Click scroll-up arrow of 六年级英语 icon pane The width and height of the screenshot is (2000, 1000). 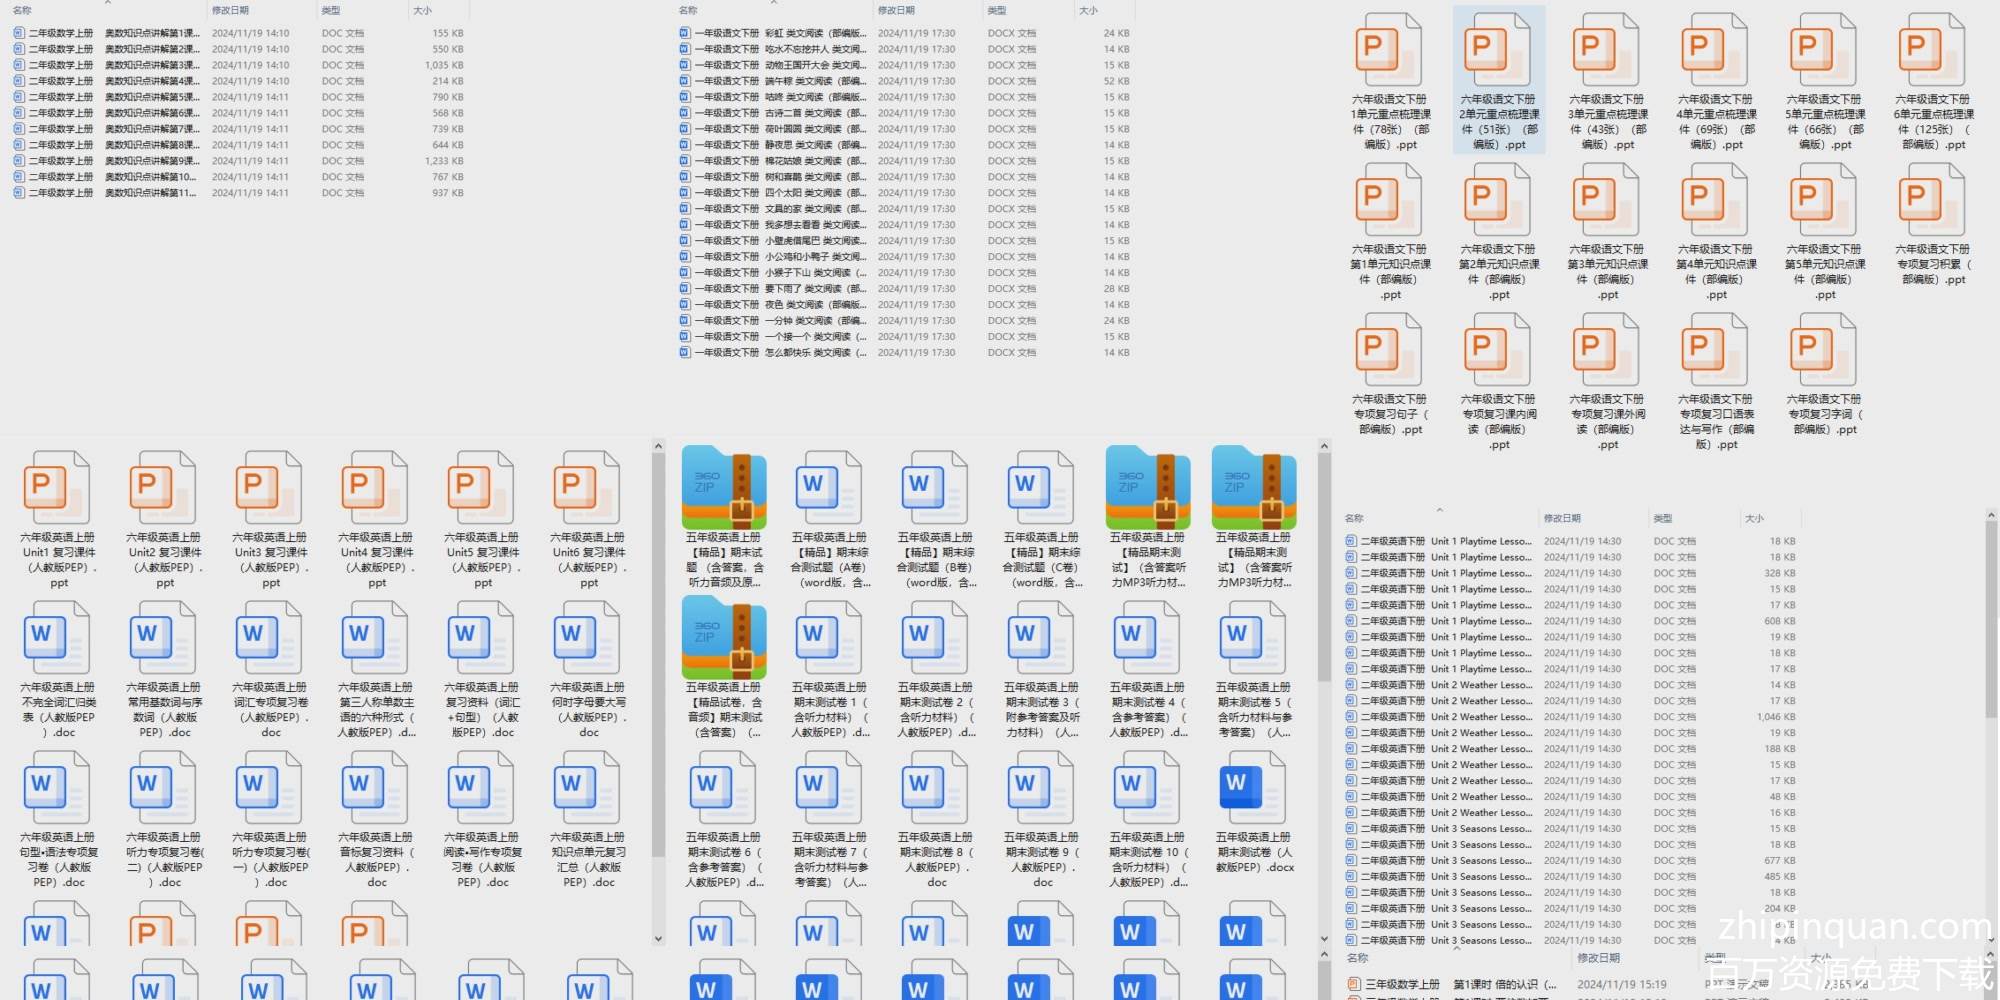pos(658,446)
